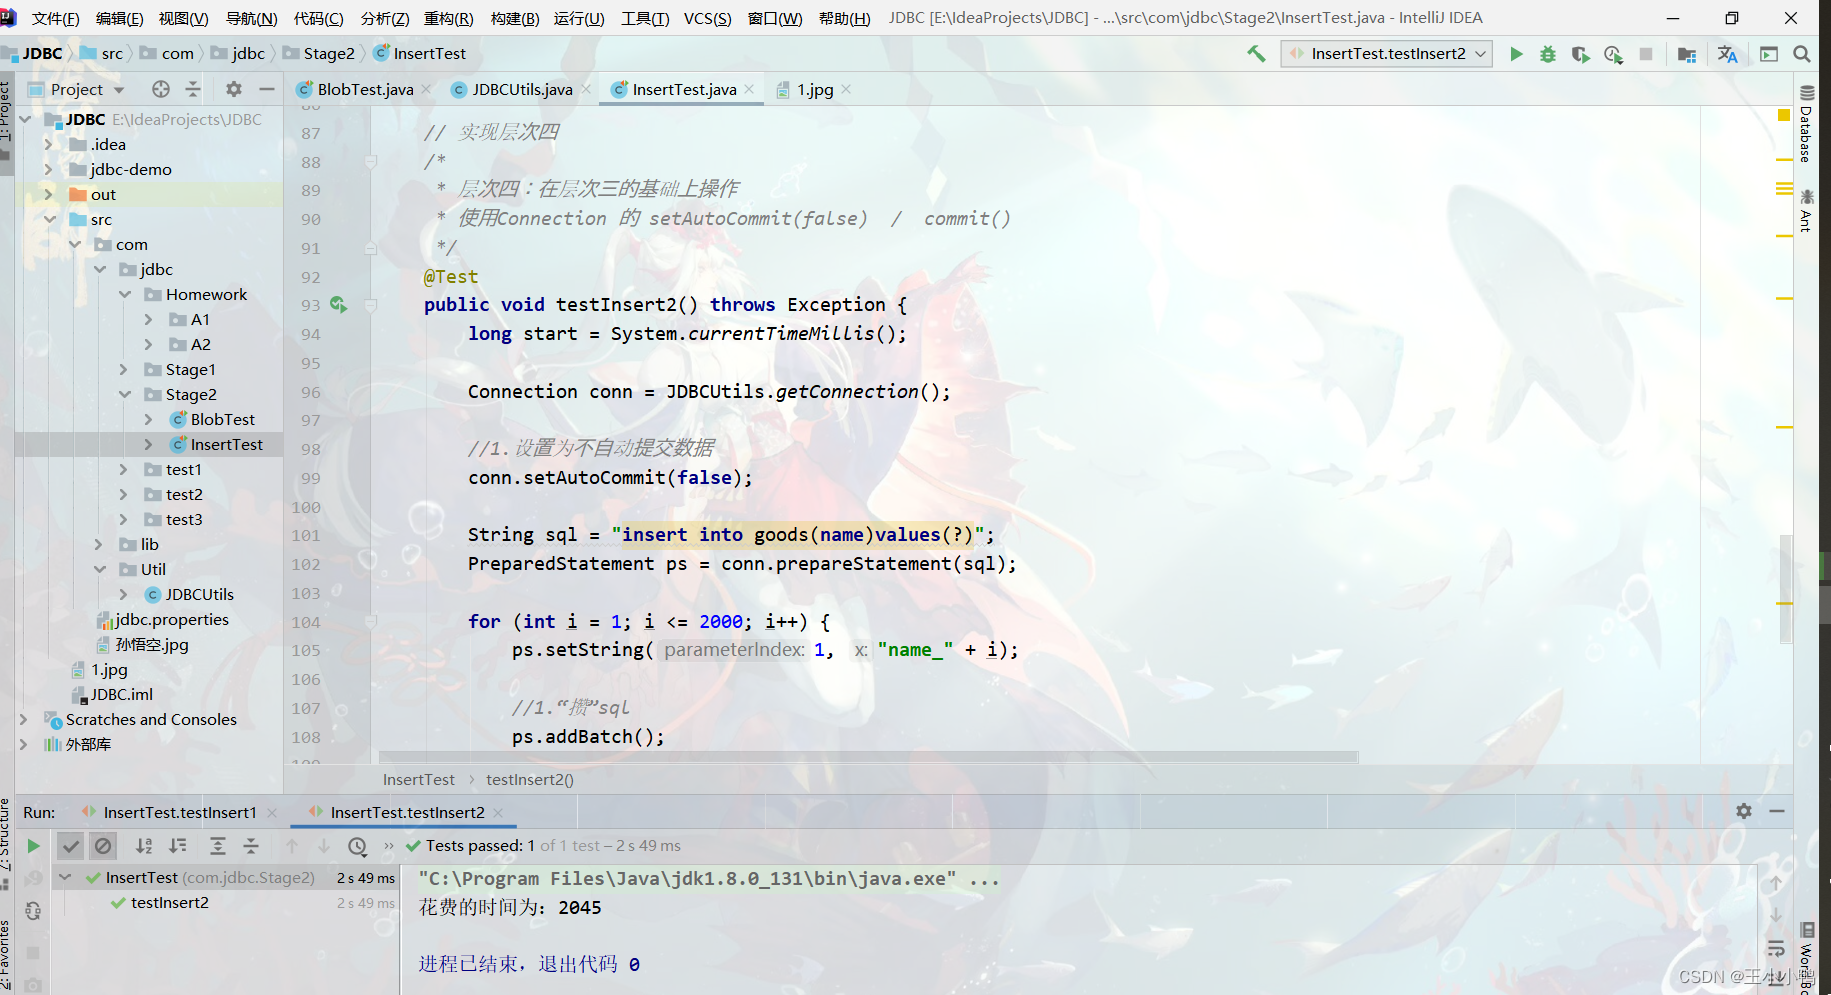Image resolution: width=1831 pixels, height=995 pixels.
Task: Toggle show passed tests checkmark button
Action: 70,846
